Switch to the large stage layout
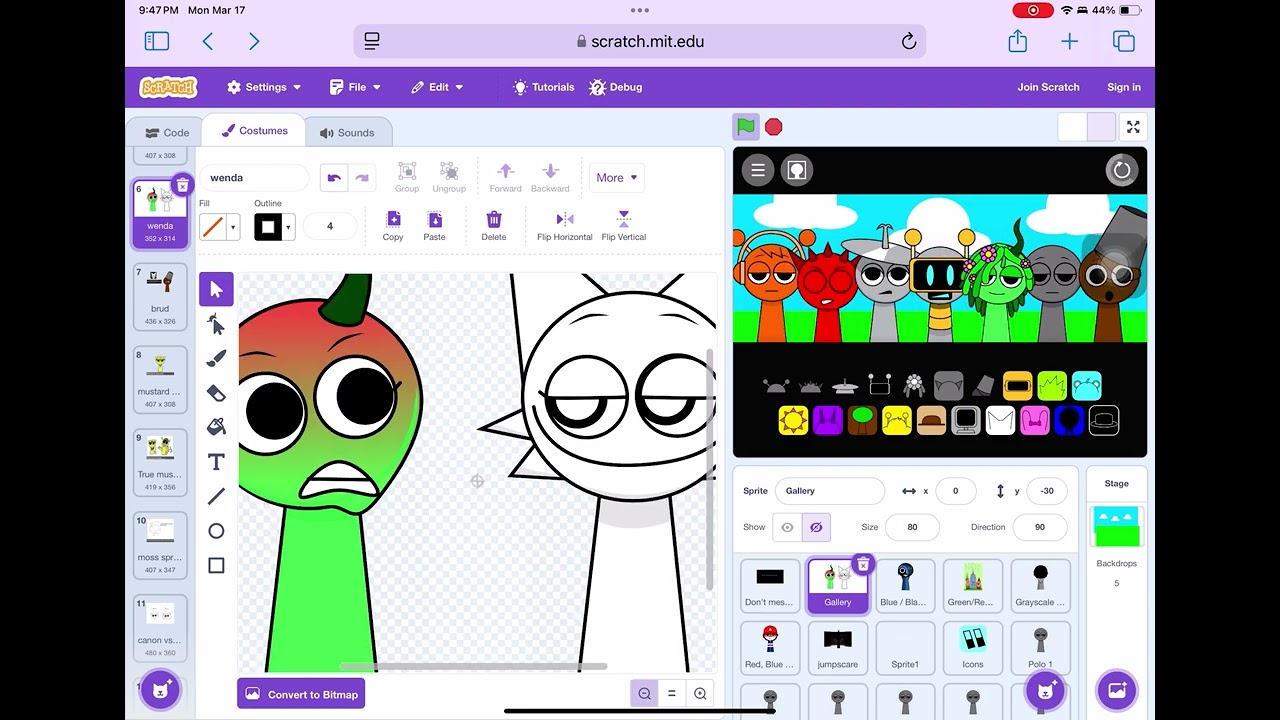The width and height of the screenshot is (1280, 720). [1101, 127]
